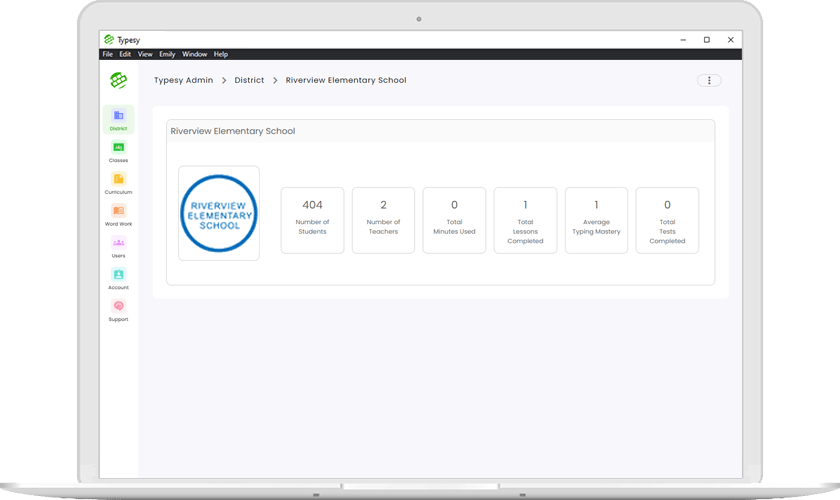Open the Window menu
Screen dimensions: 840x500
pyautogui.click(x=194, y=54)
